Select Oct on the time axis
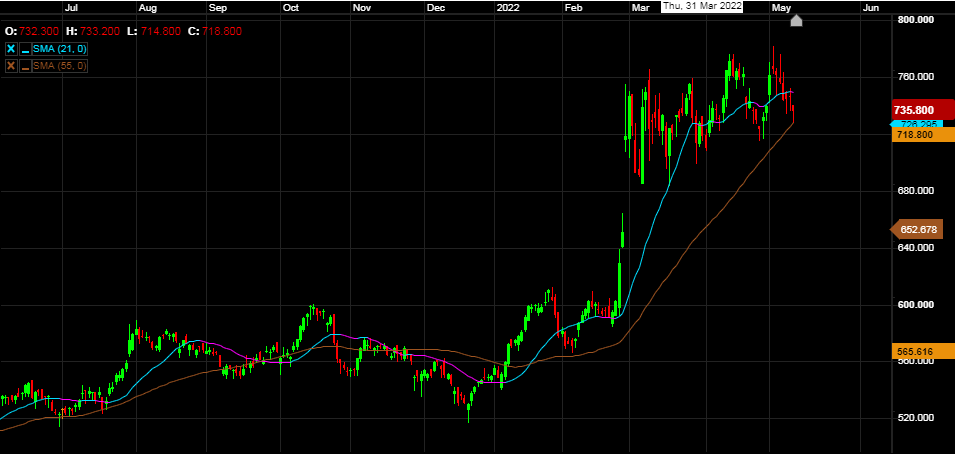The height and width of the screenshot is (454, 955). click(x=291, y=7)
